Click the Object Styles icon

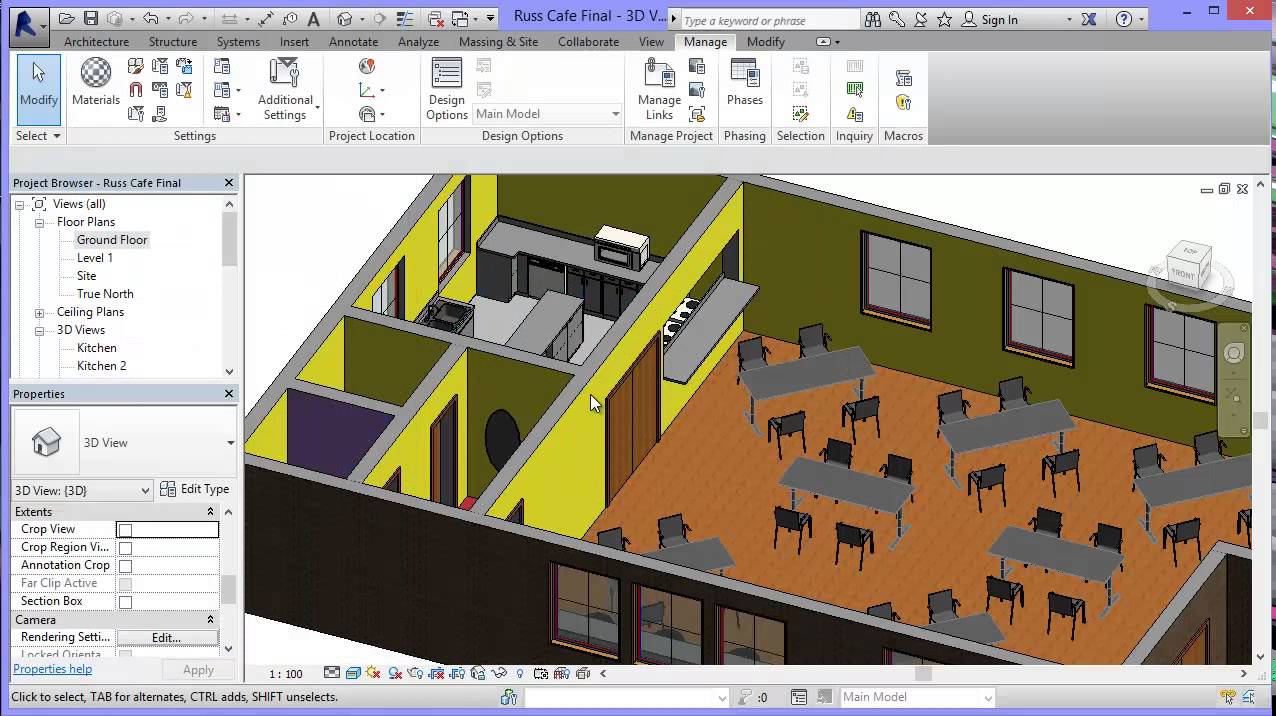pyautogui.click(x=136, y=66)
